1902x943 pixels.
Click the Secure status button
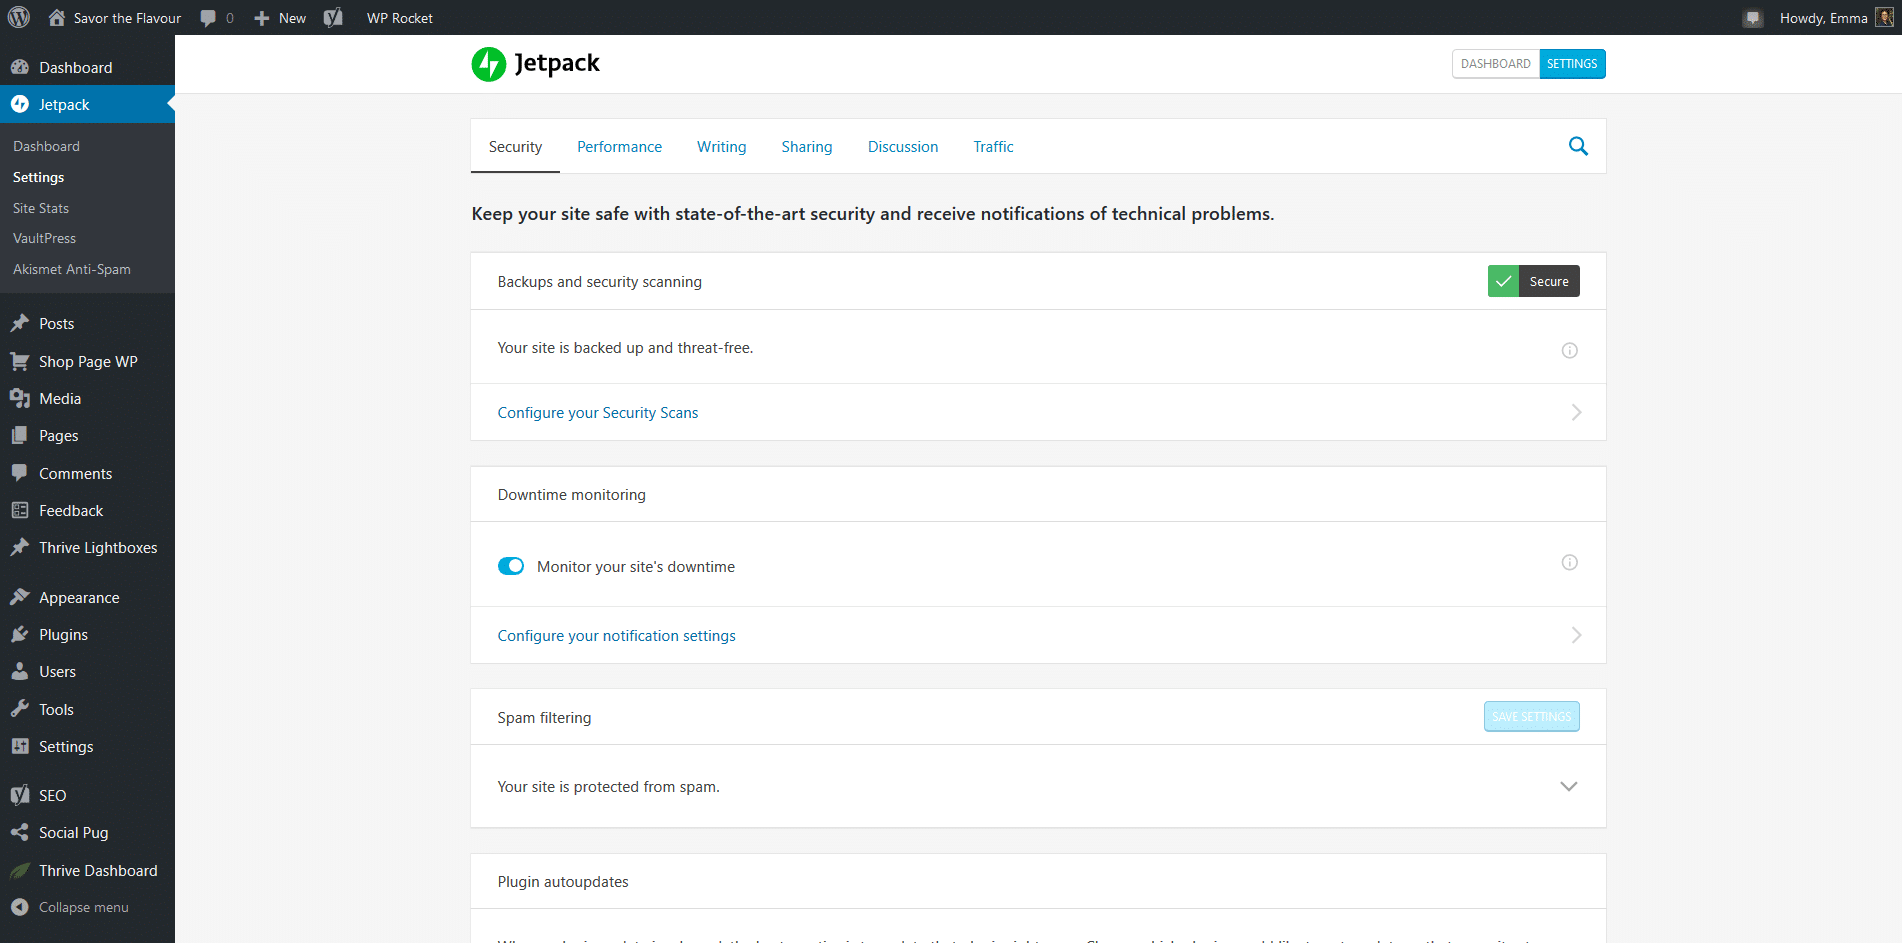[1533, 281]
